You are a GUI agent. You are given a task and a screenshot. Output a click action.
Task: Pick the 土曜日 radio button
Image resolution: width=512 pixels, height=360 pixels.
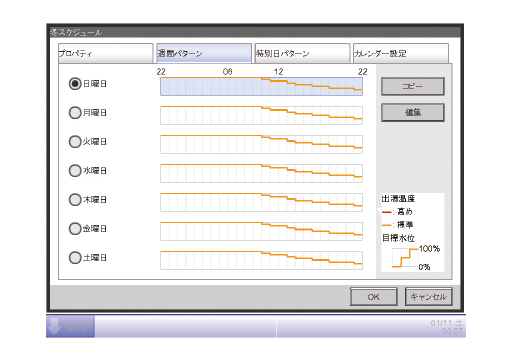[75, 258]
